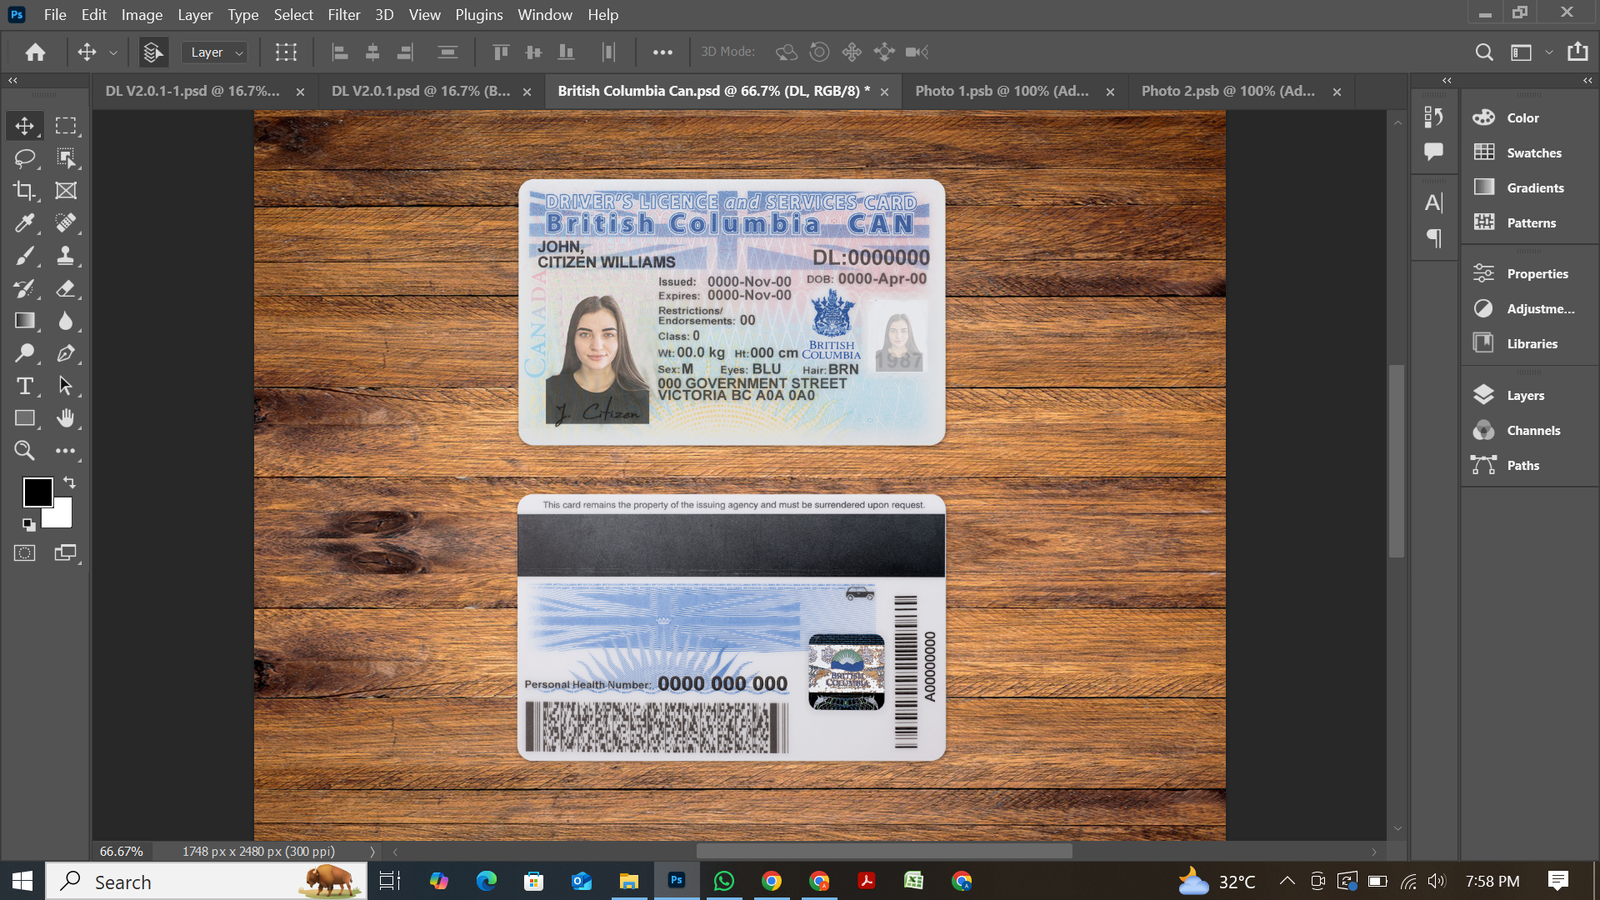Open the Search magnifier in options bar
This screenshot has width=1600, height=900.
coord(1485,52)
